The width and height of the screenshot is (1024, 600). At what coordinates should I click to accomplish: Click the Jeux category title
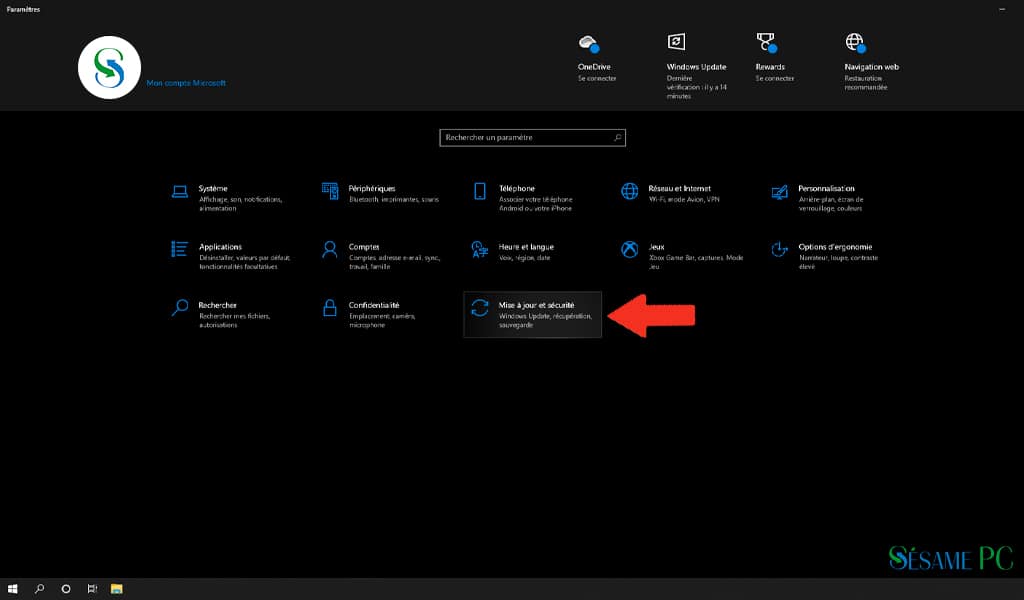tap(656, 247)
